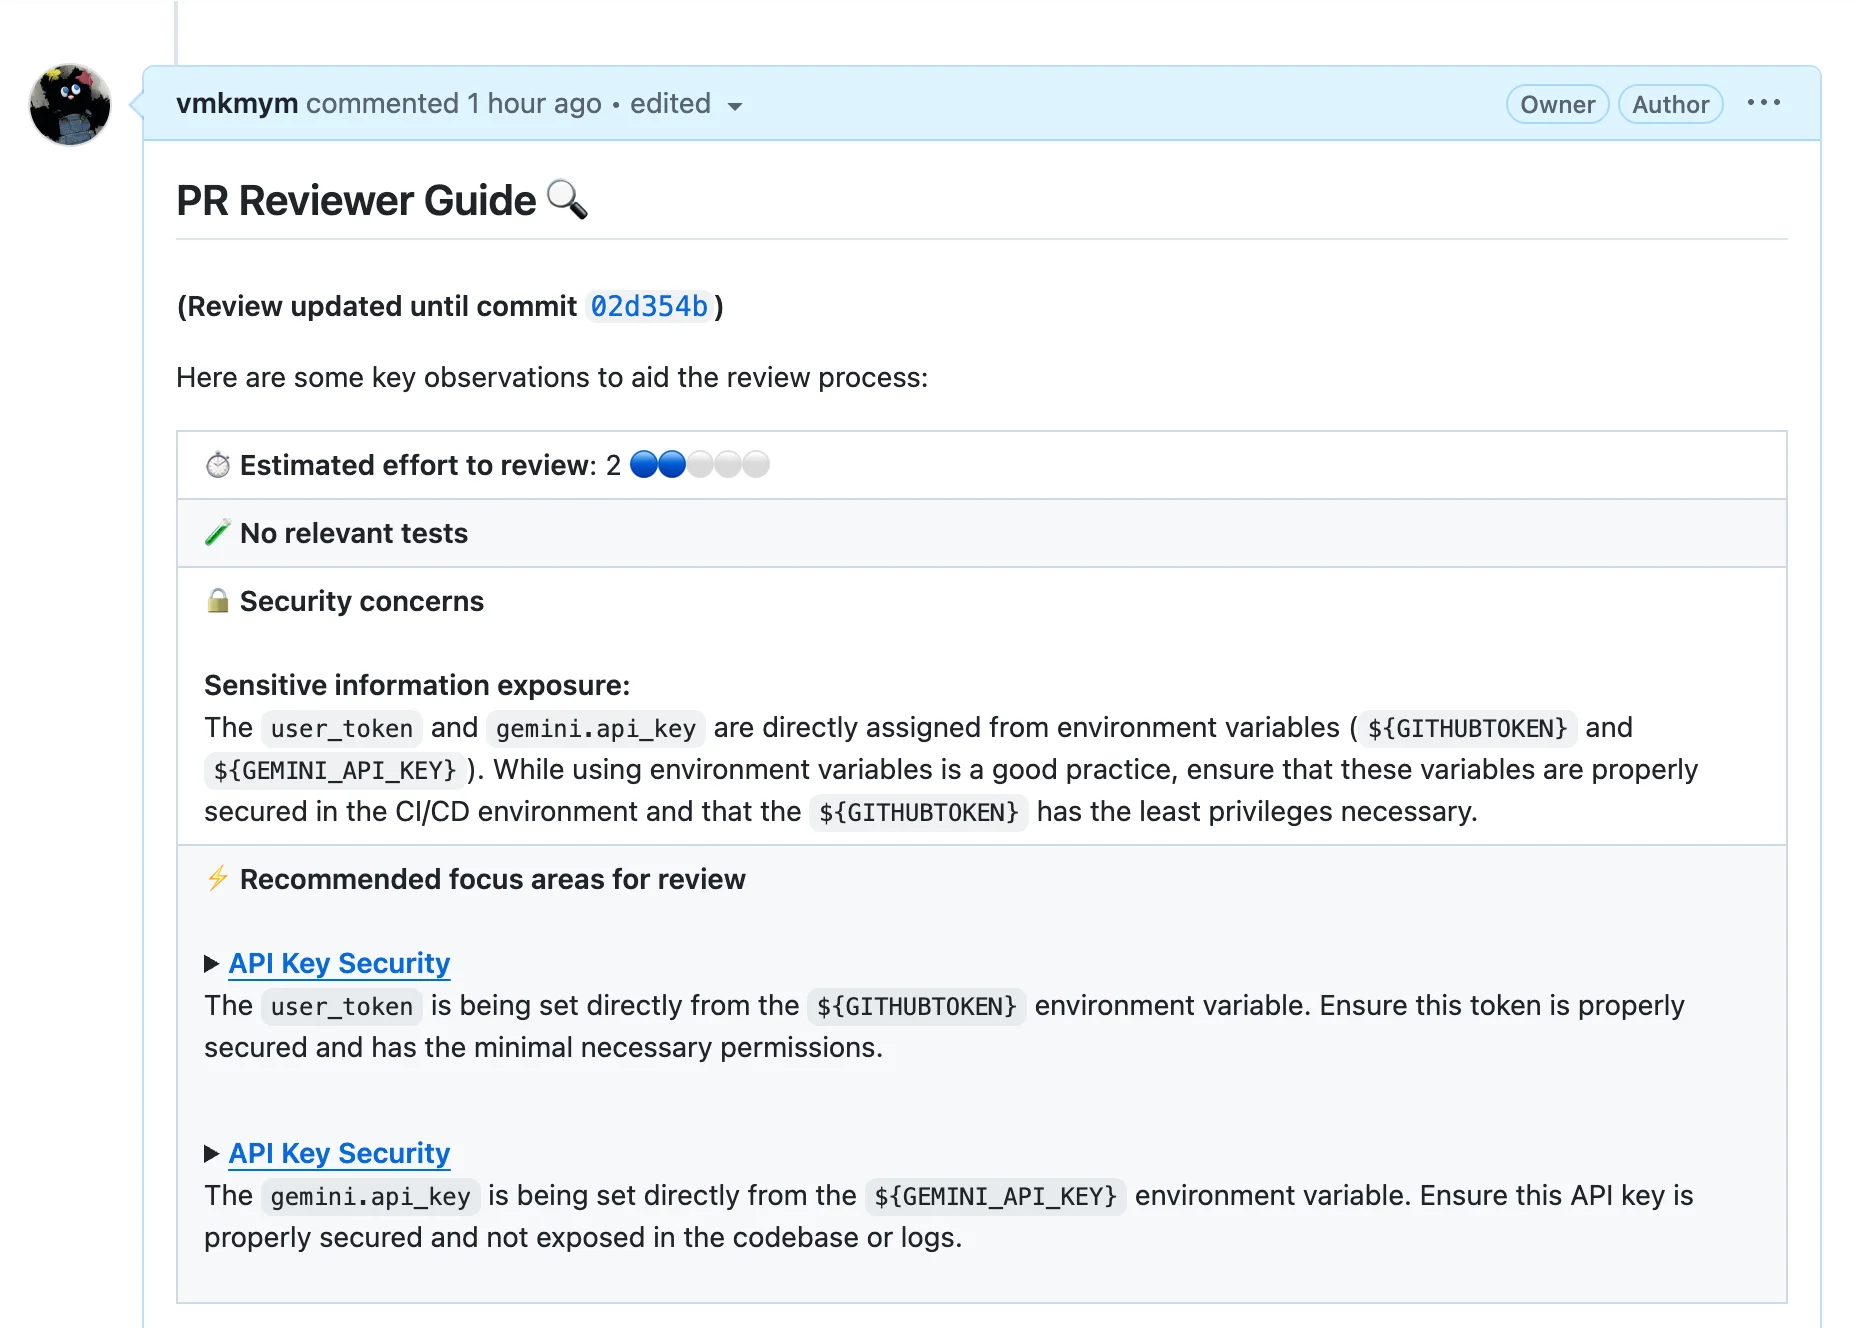The image size is (1858, 1328).
Task: Click the lock icon beside Security concerns
Action: tap(218, 601)
